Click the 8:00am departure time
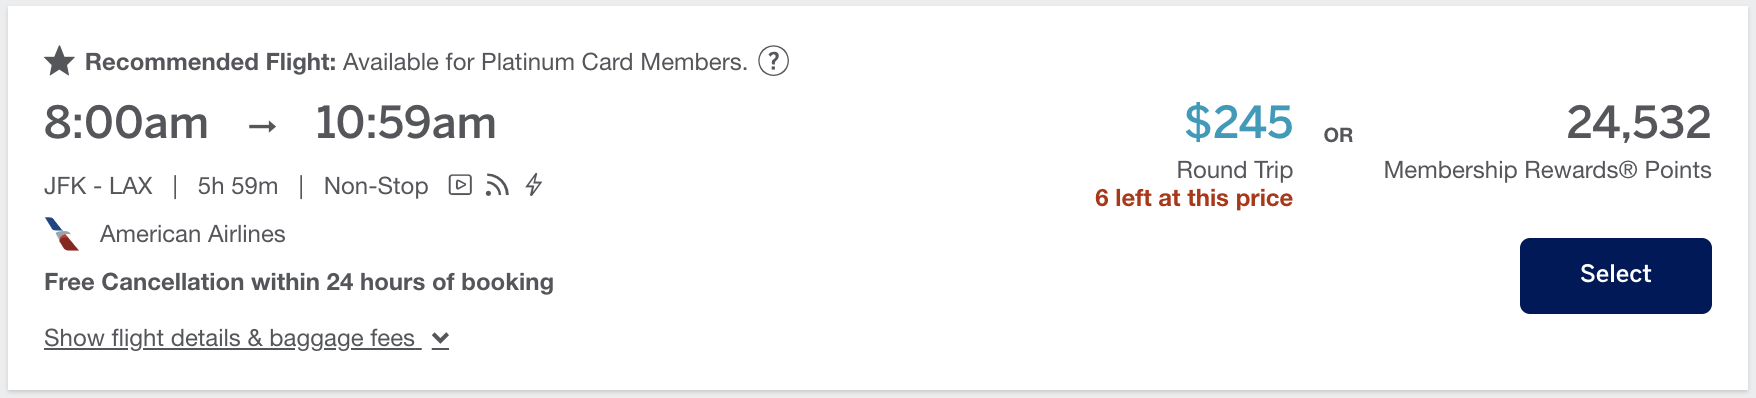 [126, 123]
